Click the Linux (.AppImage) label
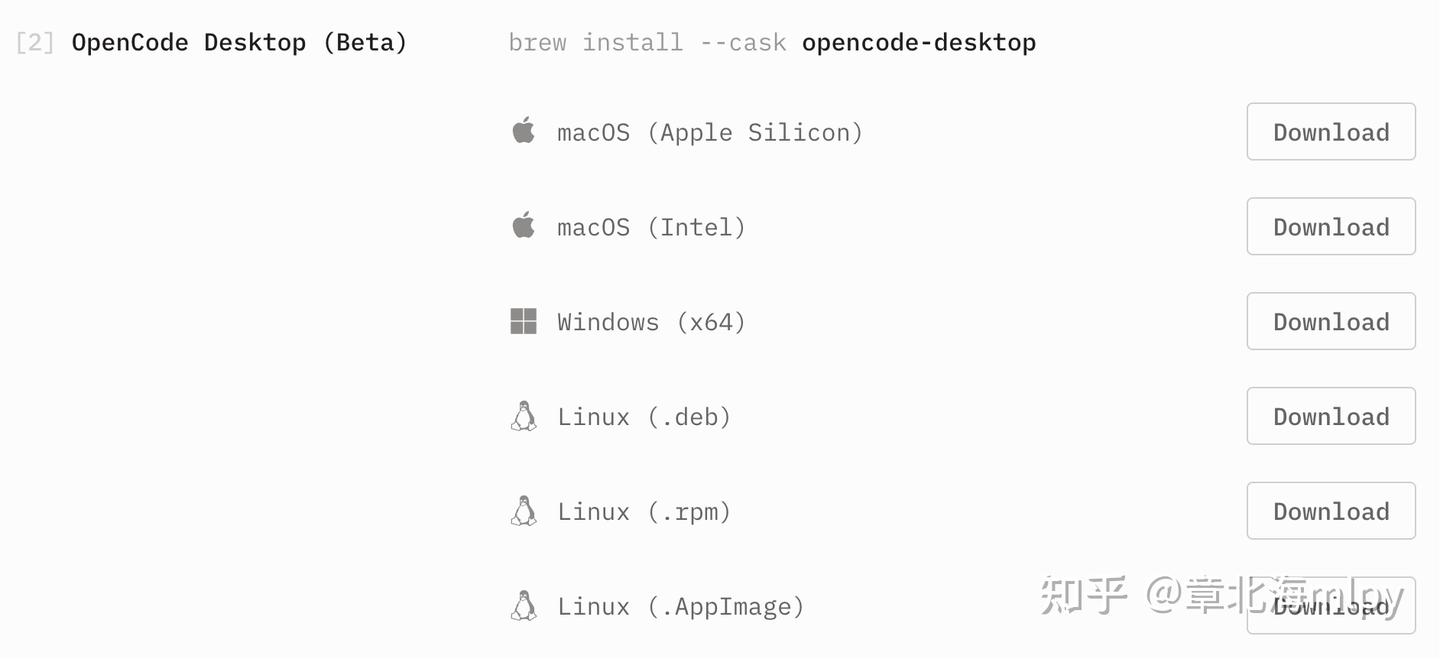 tap(680, 607)
